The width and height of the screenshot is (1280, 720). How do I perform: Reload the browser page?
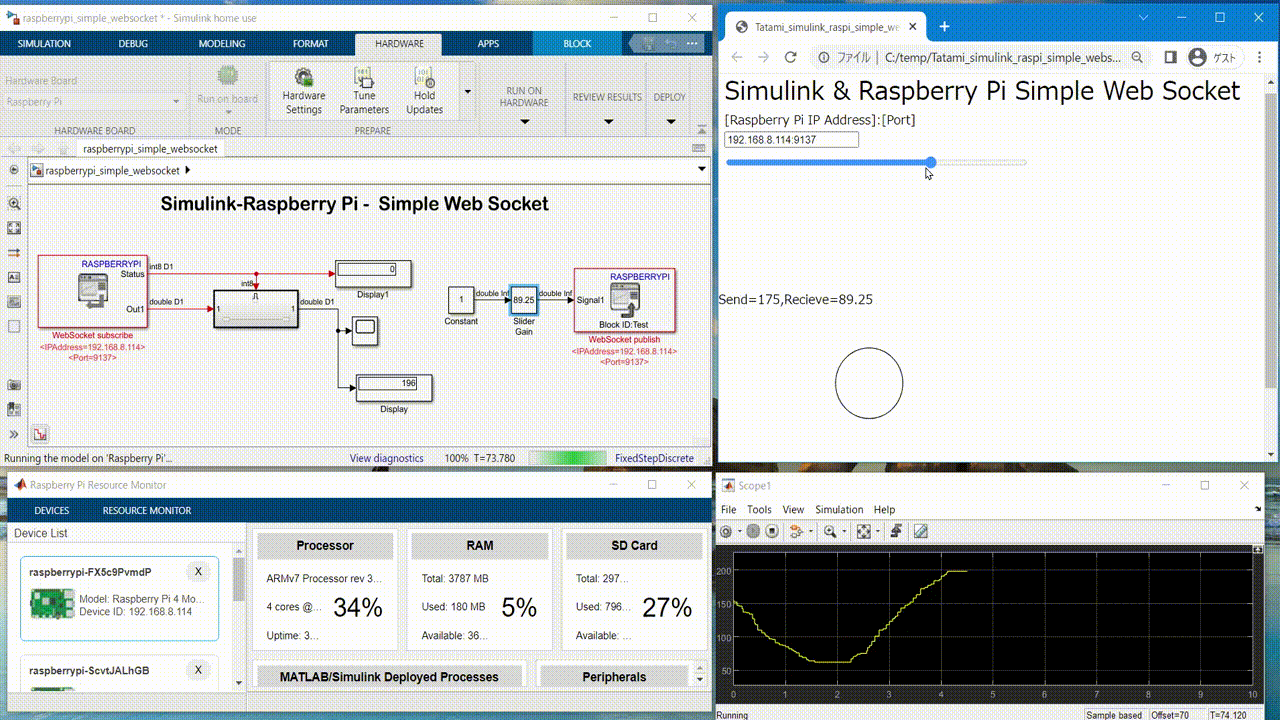[790, 57]
